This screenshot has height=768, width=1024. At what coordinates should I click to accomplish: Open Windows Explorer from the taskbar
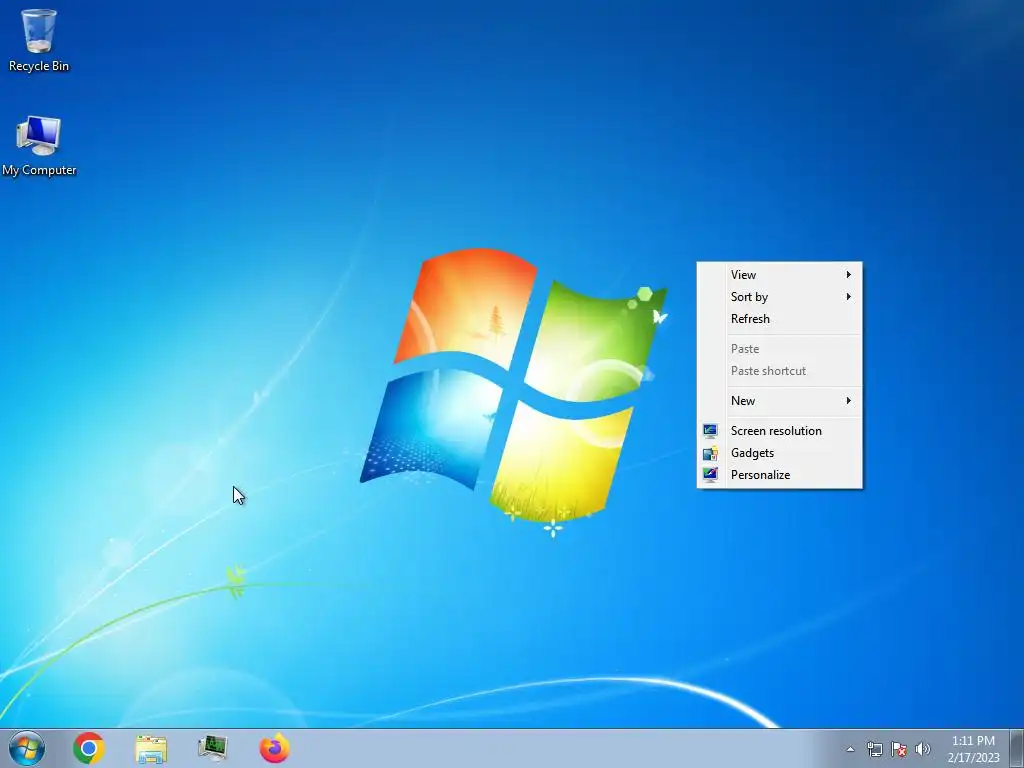(x=151, y=748)
